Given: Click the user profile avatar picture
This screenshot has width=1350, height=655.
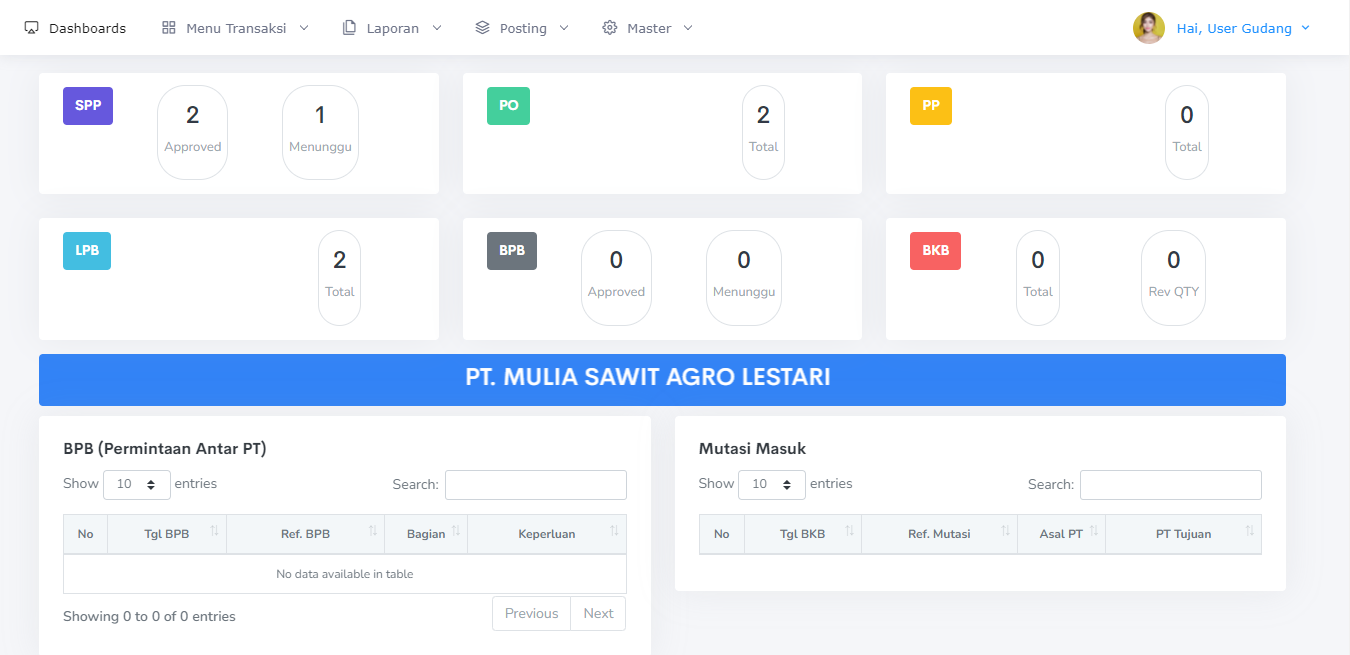Looking at the screenshot, I should 1148,27.
